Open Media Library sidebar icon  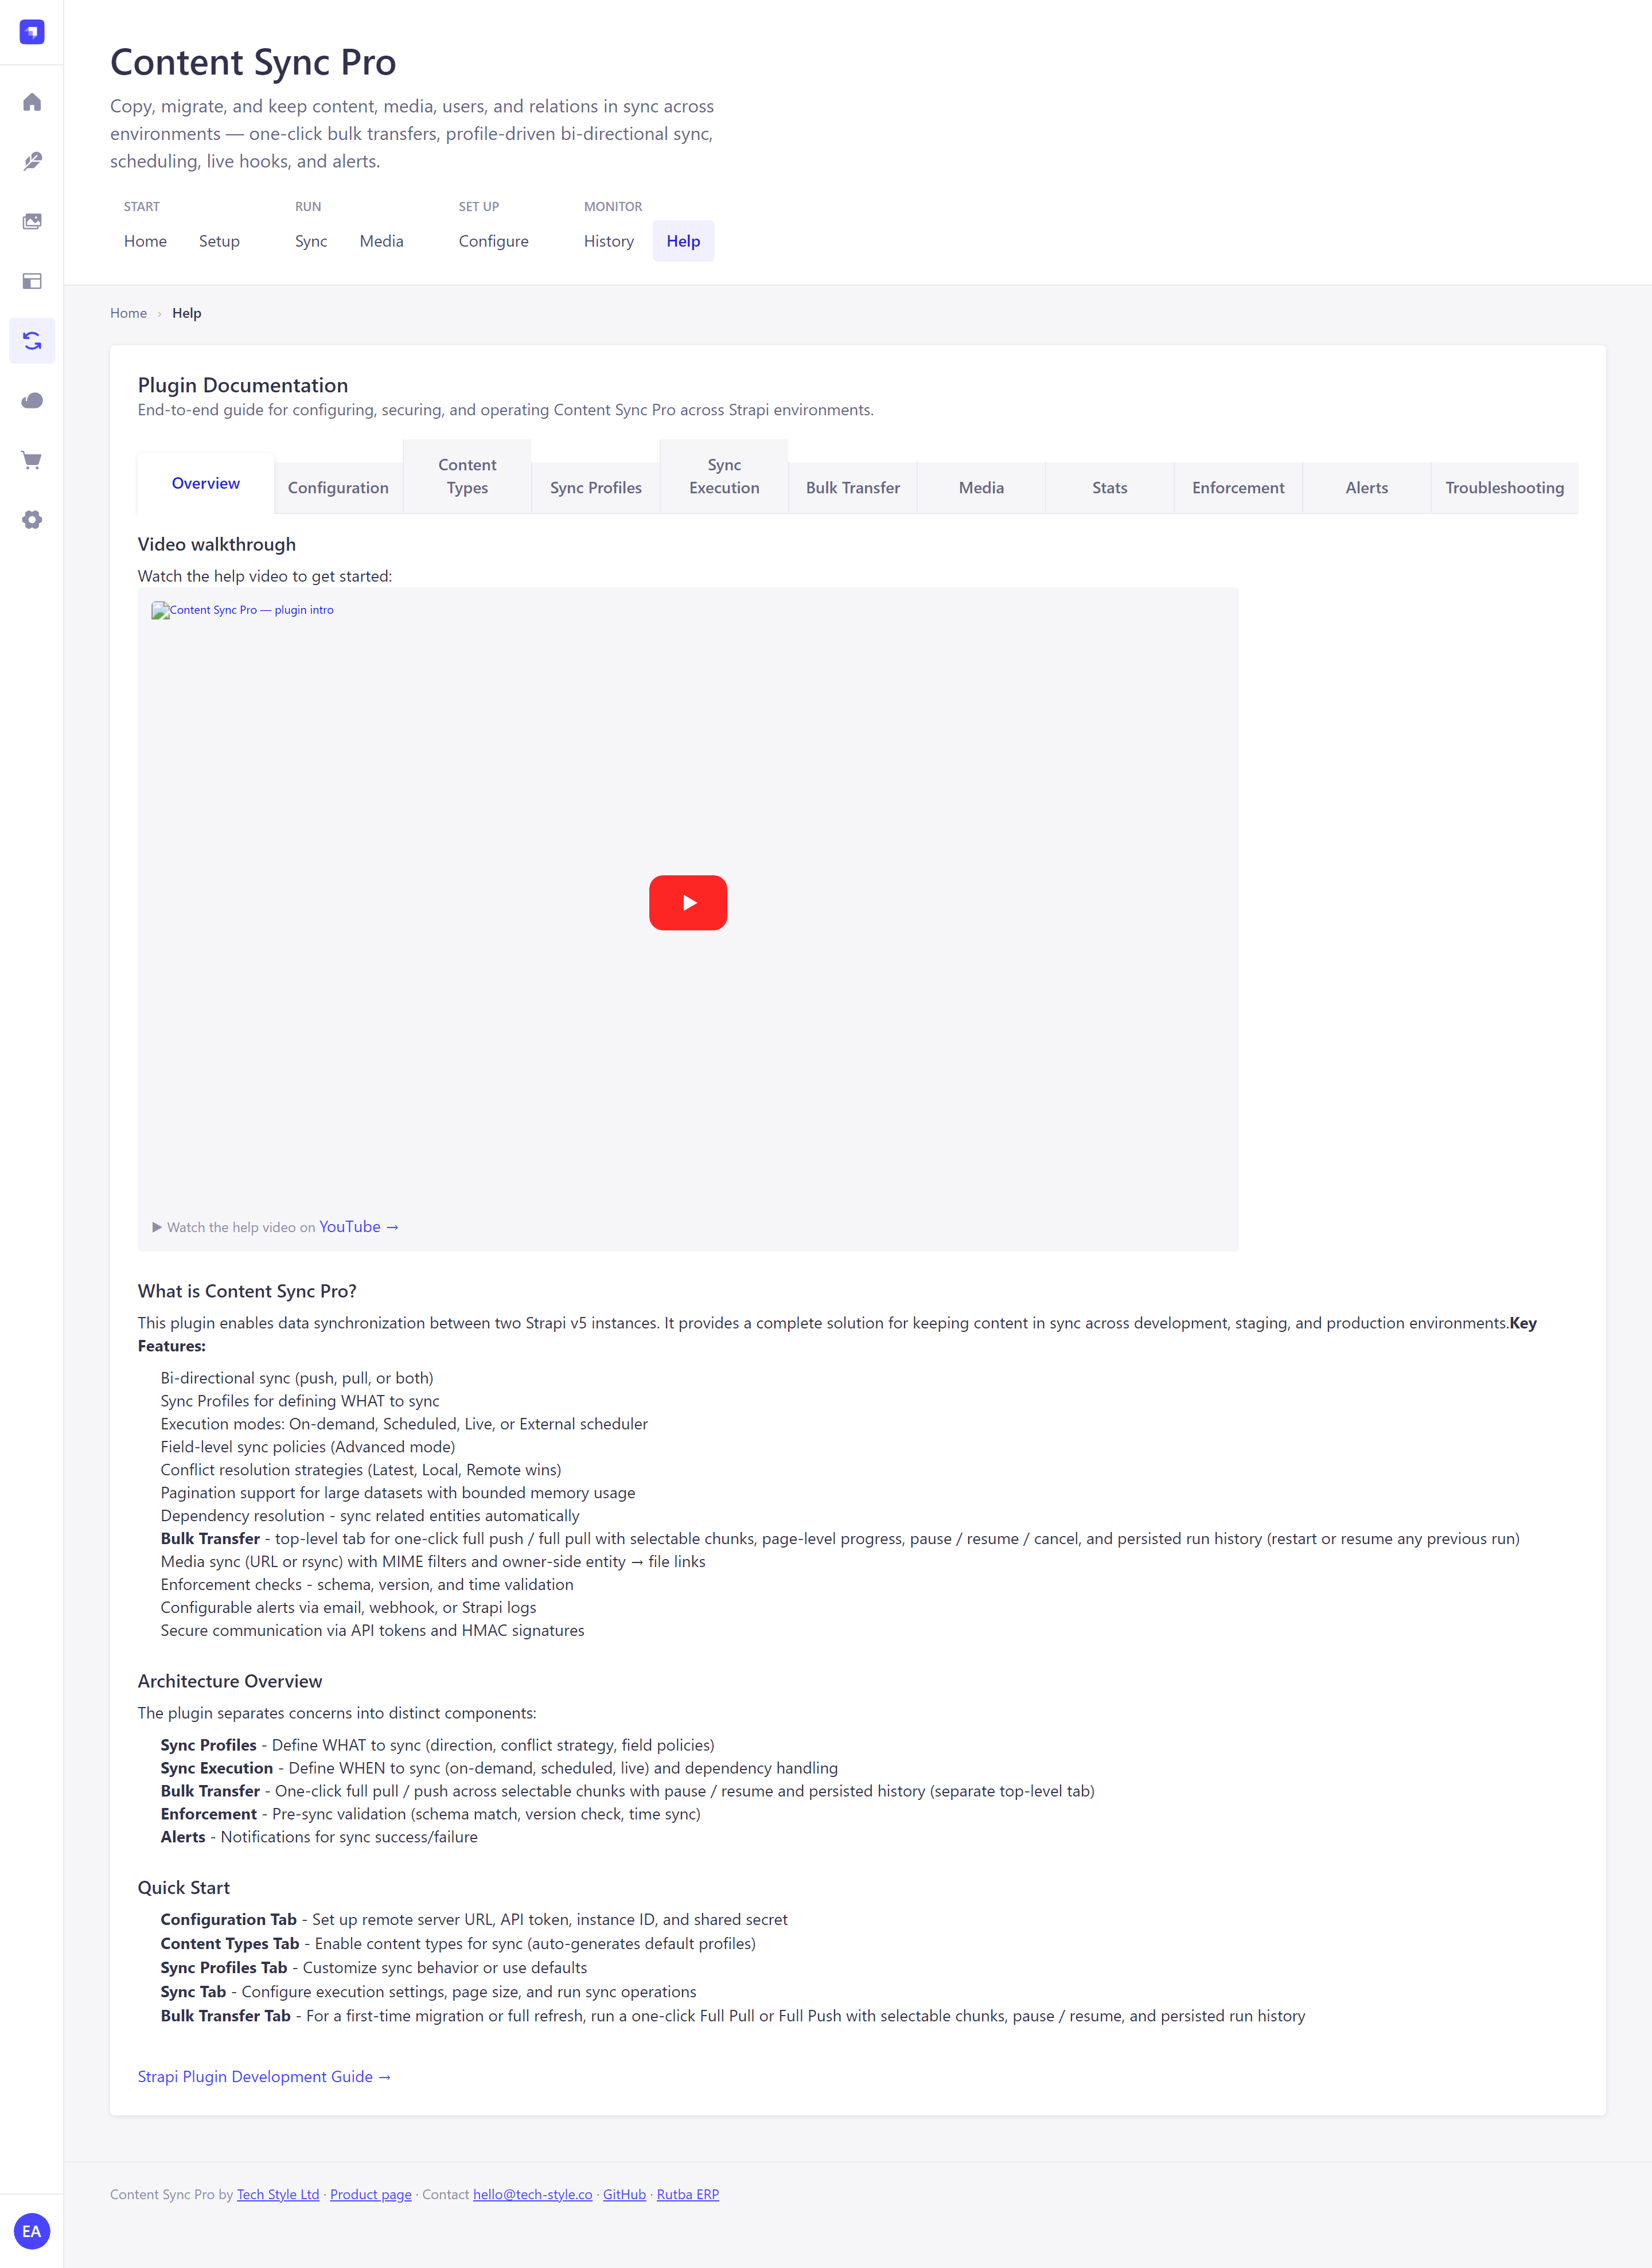[x=32, y=221]
